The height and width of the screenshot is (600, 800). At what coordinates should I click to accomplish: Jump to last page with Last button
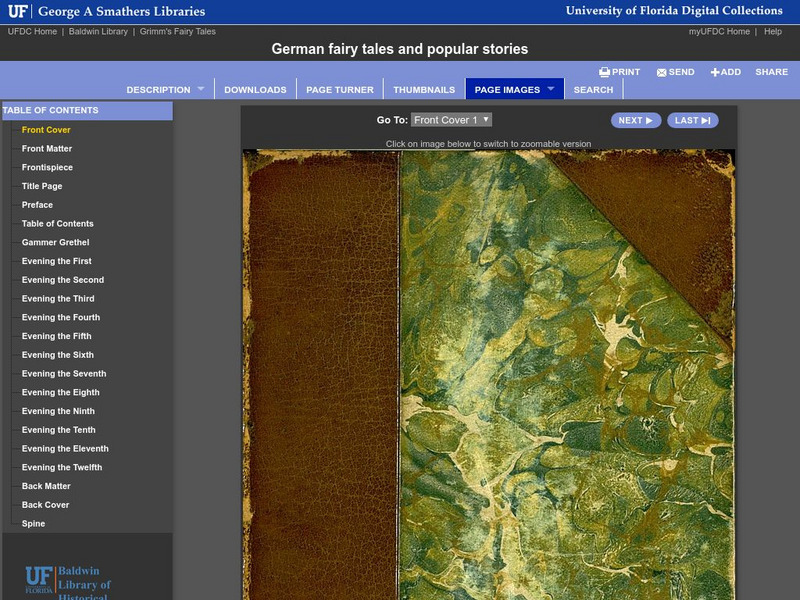(x=692, y=120)
